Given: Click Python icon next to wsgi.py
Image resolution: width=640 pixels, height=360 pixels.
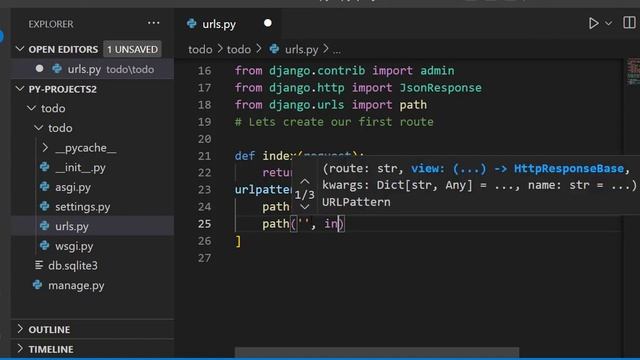Looking at the screenshot, I should tap(44, 245).
